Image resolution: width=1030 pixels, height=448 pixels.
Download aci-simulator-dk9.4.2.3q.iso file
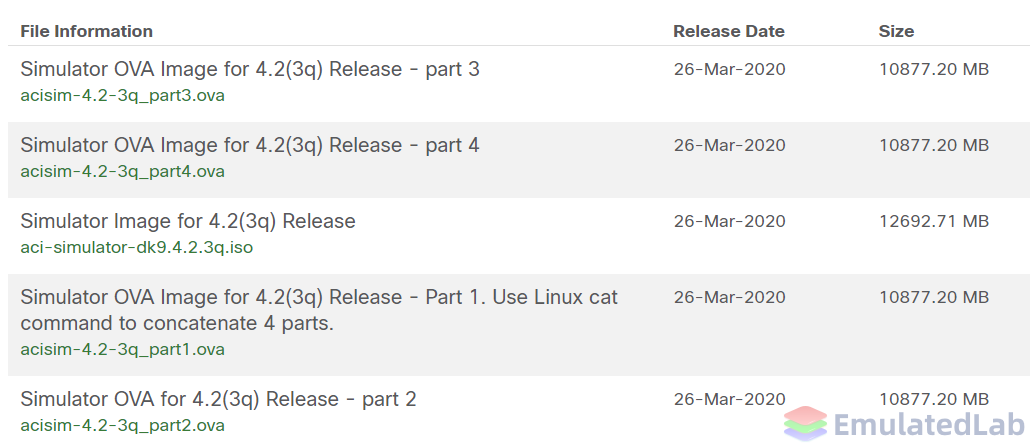pos(137,248)
